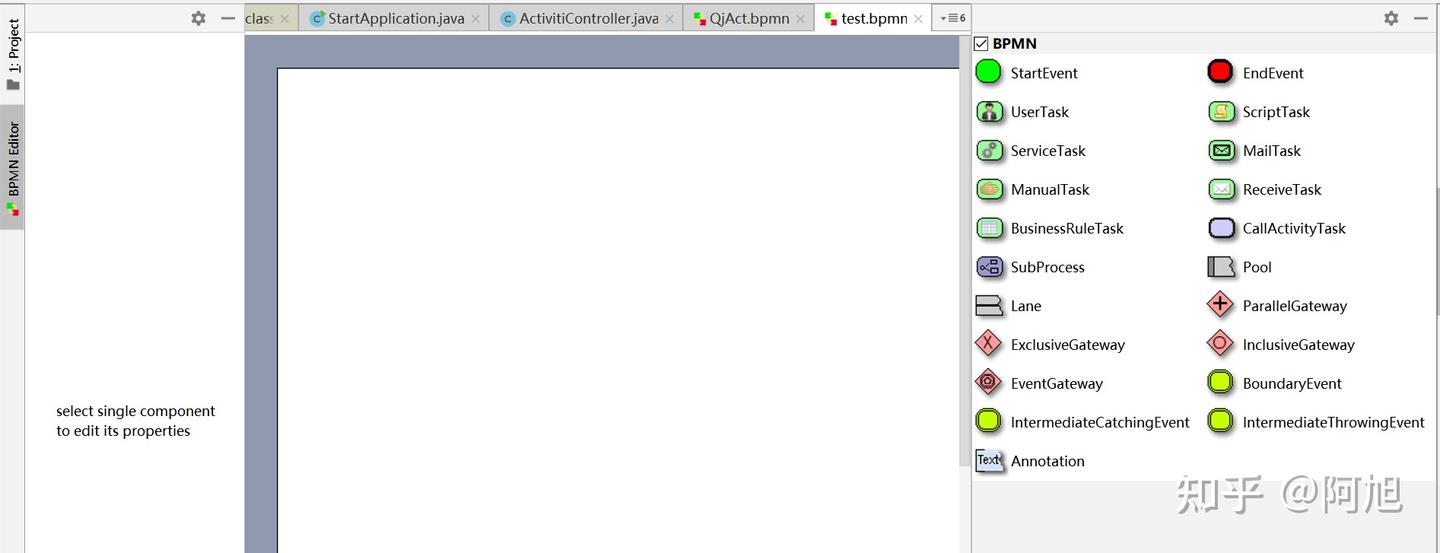1440x553 pixels.
Task: Switch to the QjAct.bpmn tab
Action: coord(749,18)
